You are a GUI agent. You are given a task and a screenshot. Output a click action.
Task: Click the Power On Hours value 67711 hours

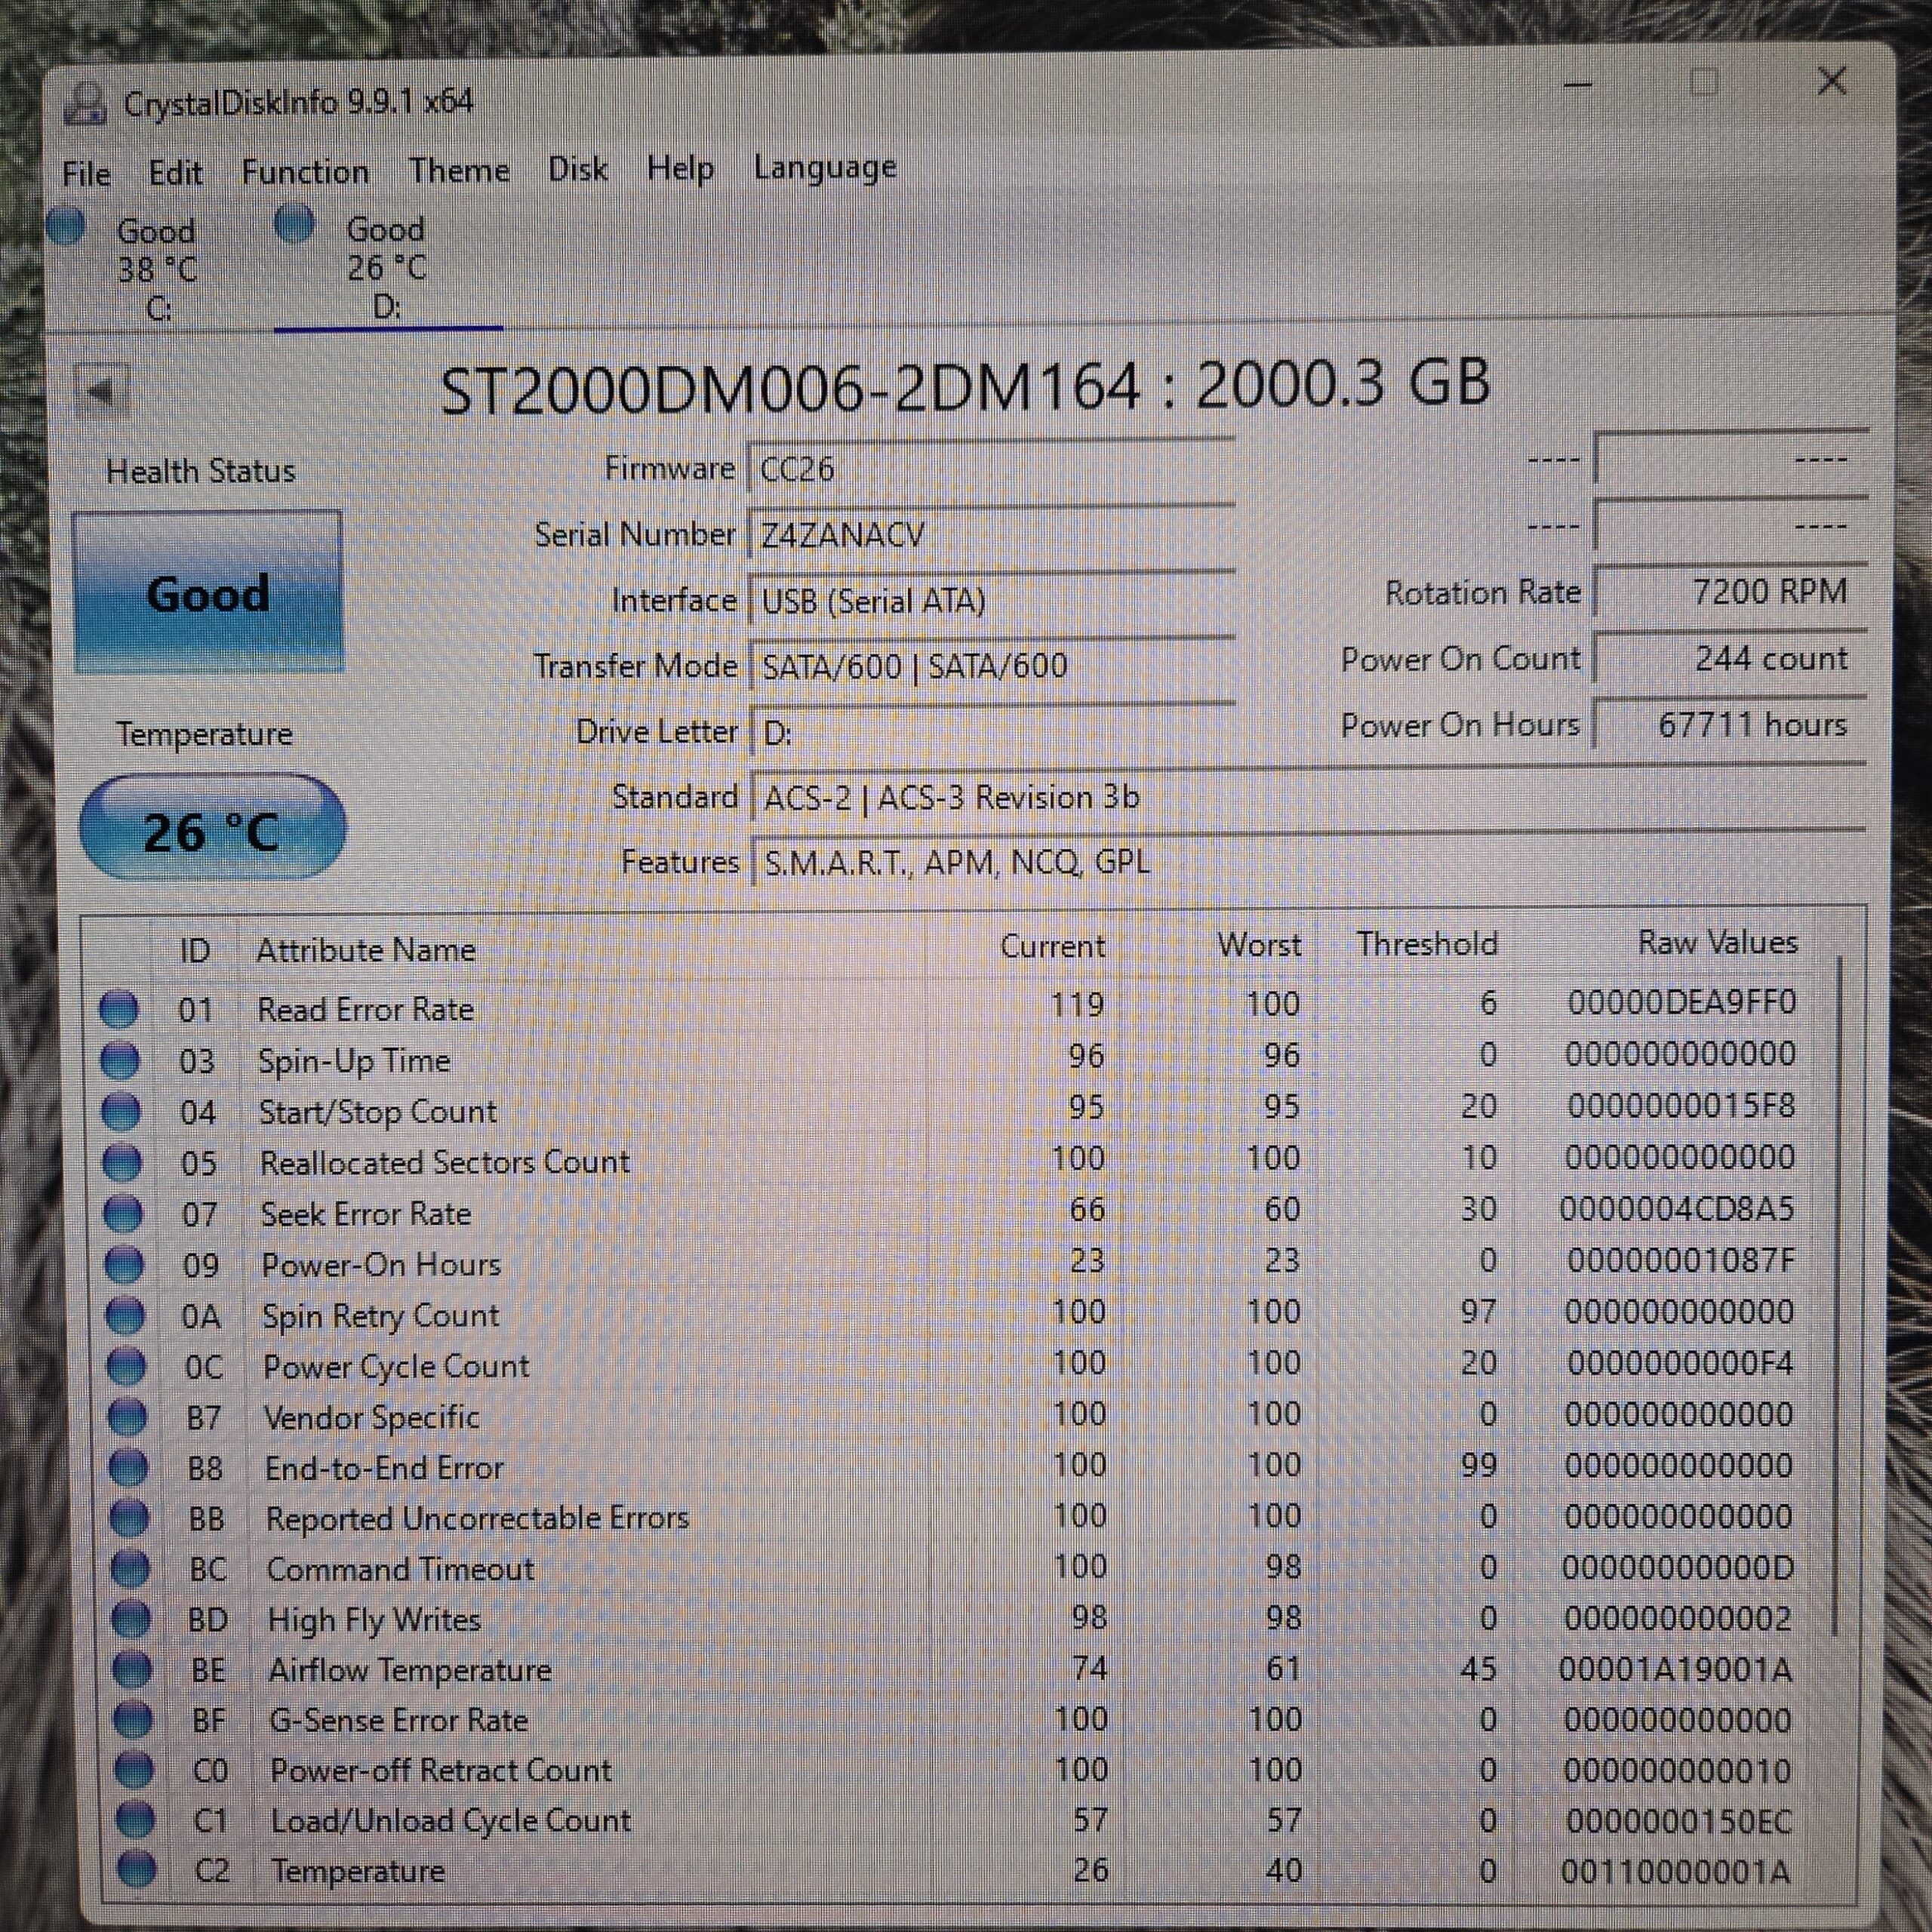coord(1731,724)
